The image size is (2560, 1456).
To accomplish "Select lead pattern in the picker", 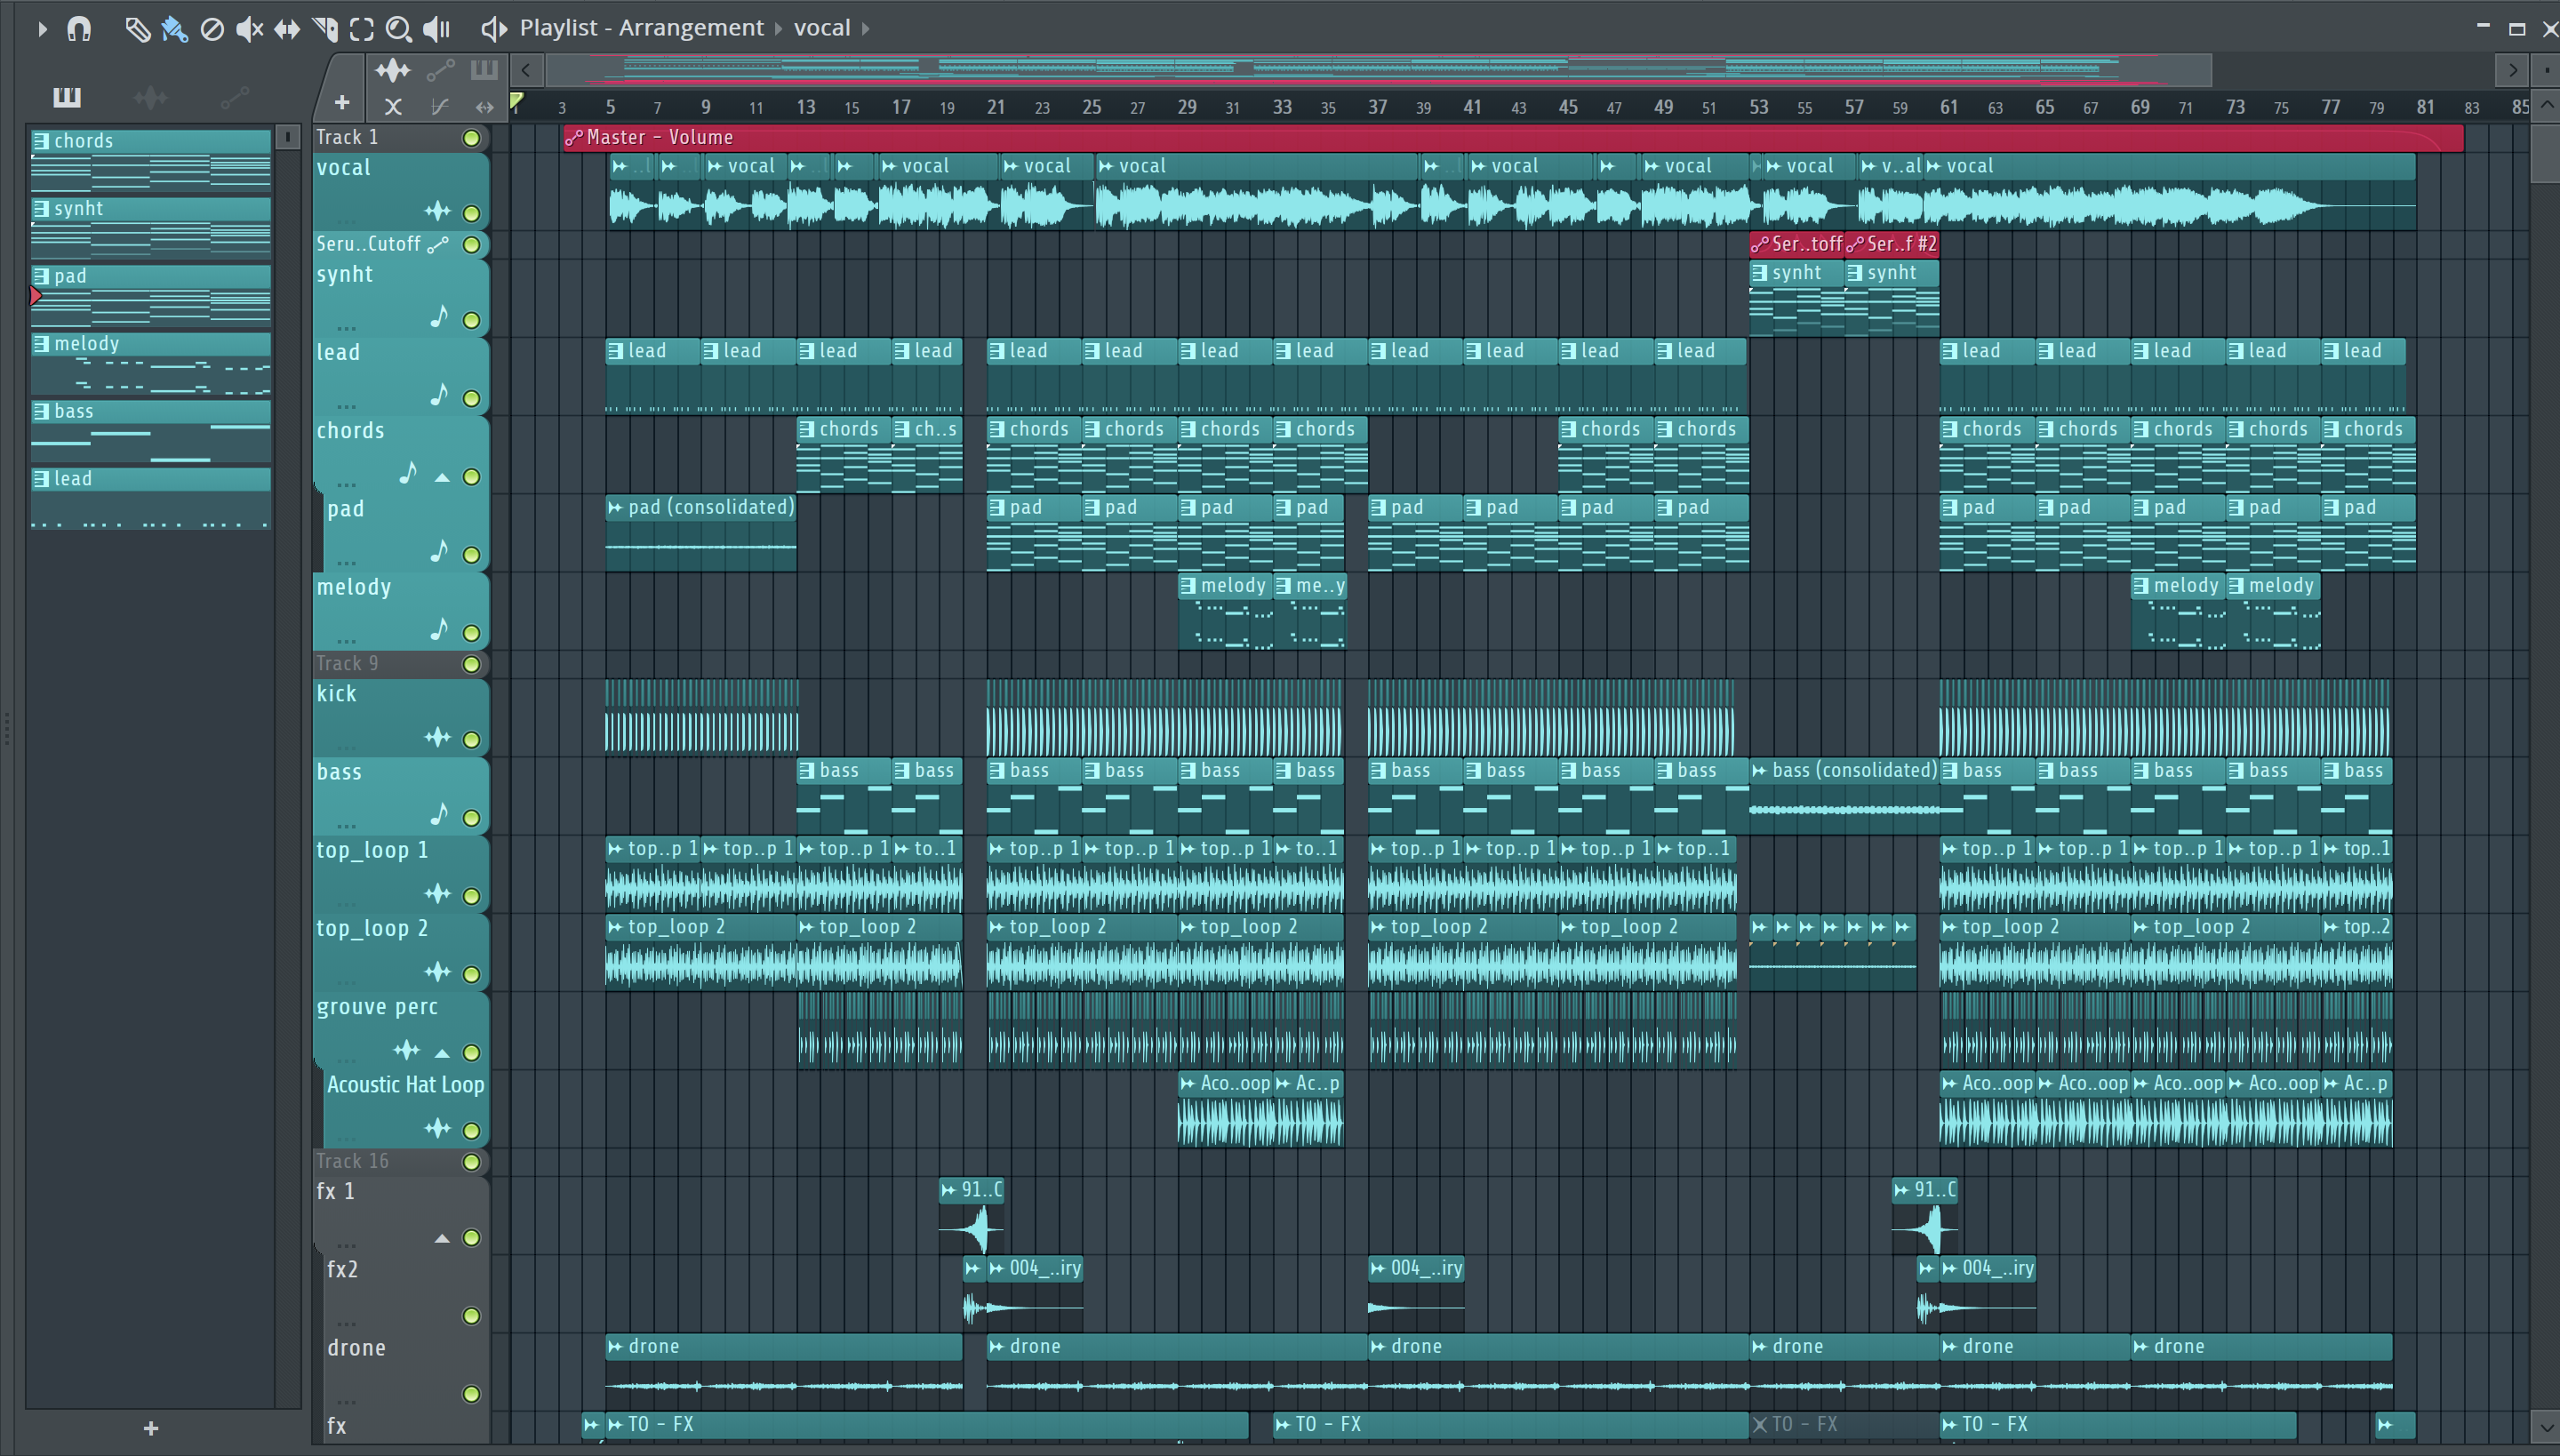I will [x=151, y=498].
